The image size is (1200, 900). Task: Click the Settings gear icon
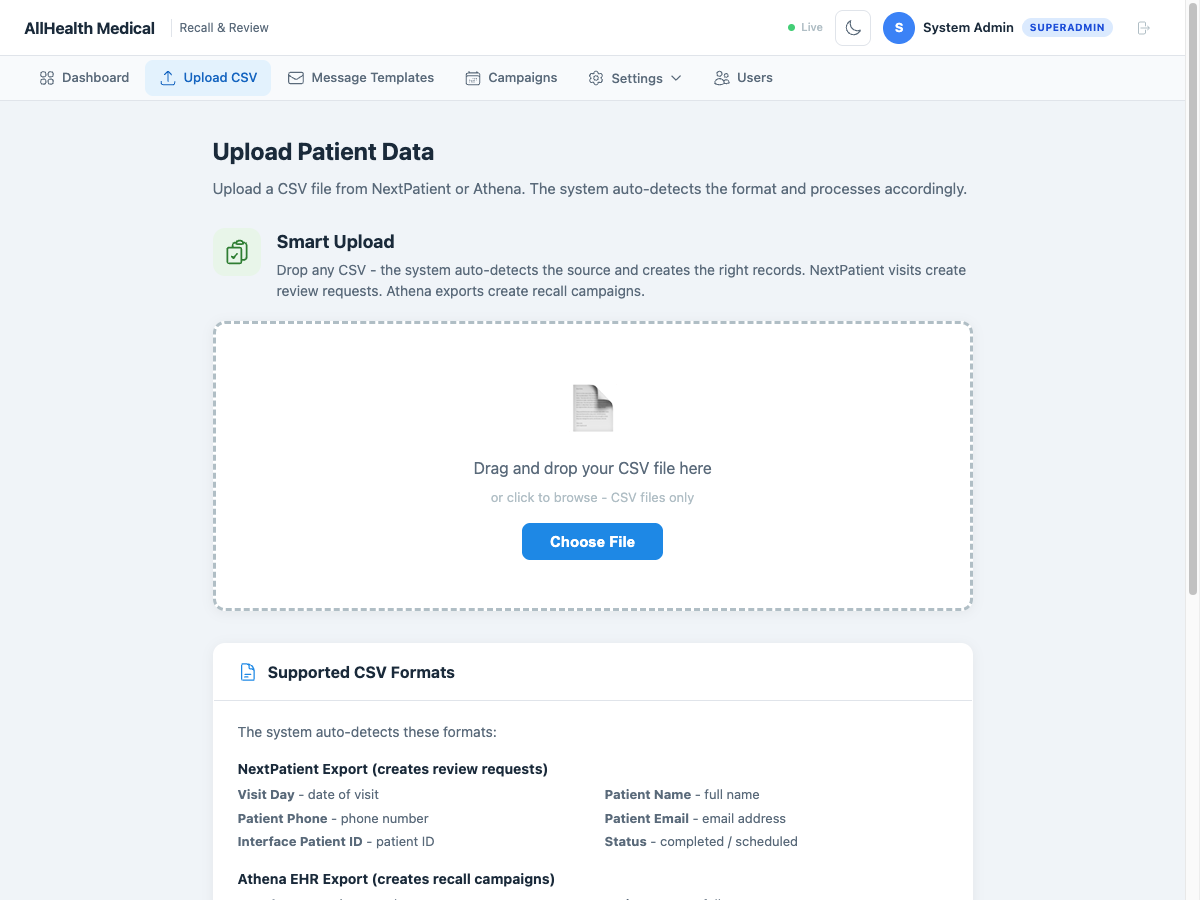(x=596, y=77)
